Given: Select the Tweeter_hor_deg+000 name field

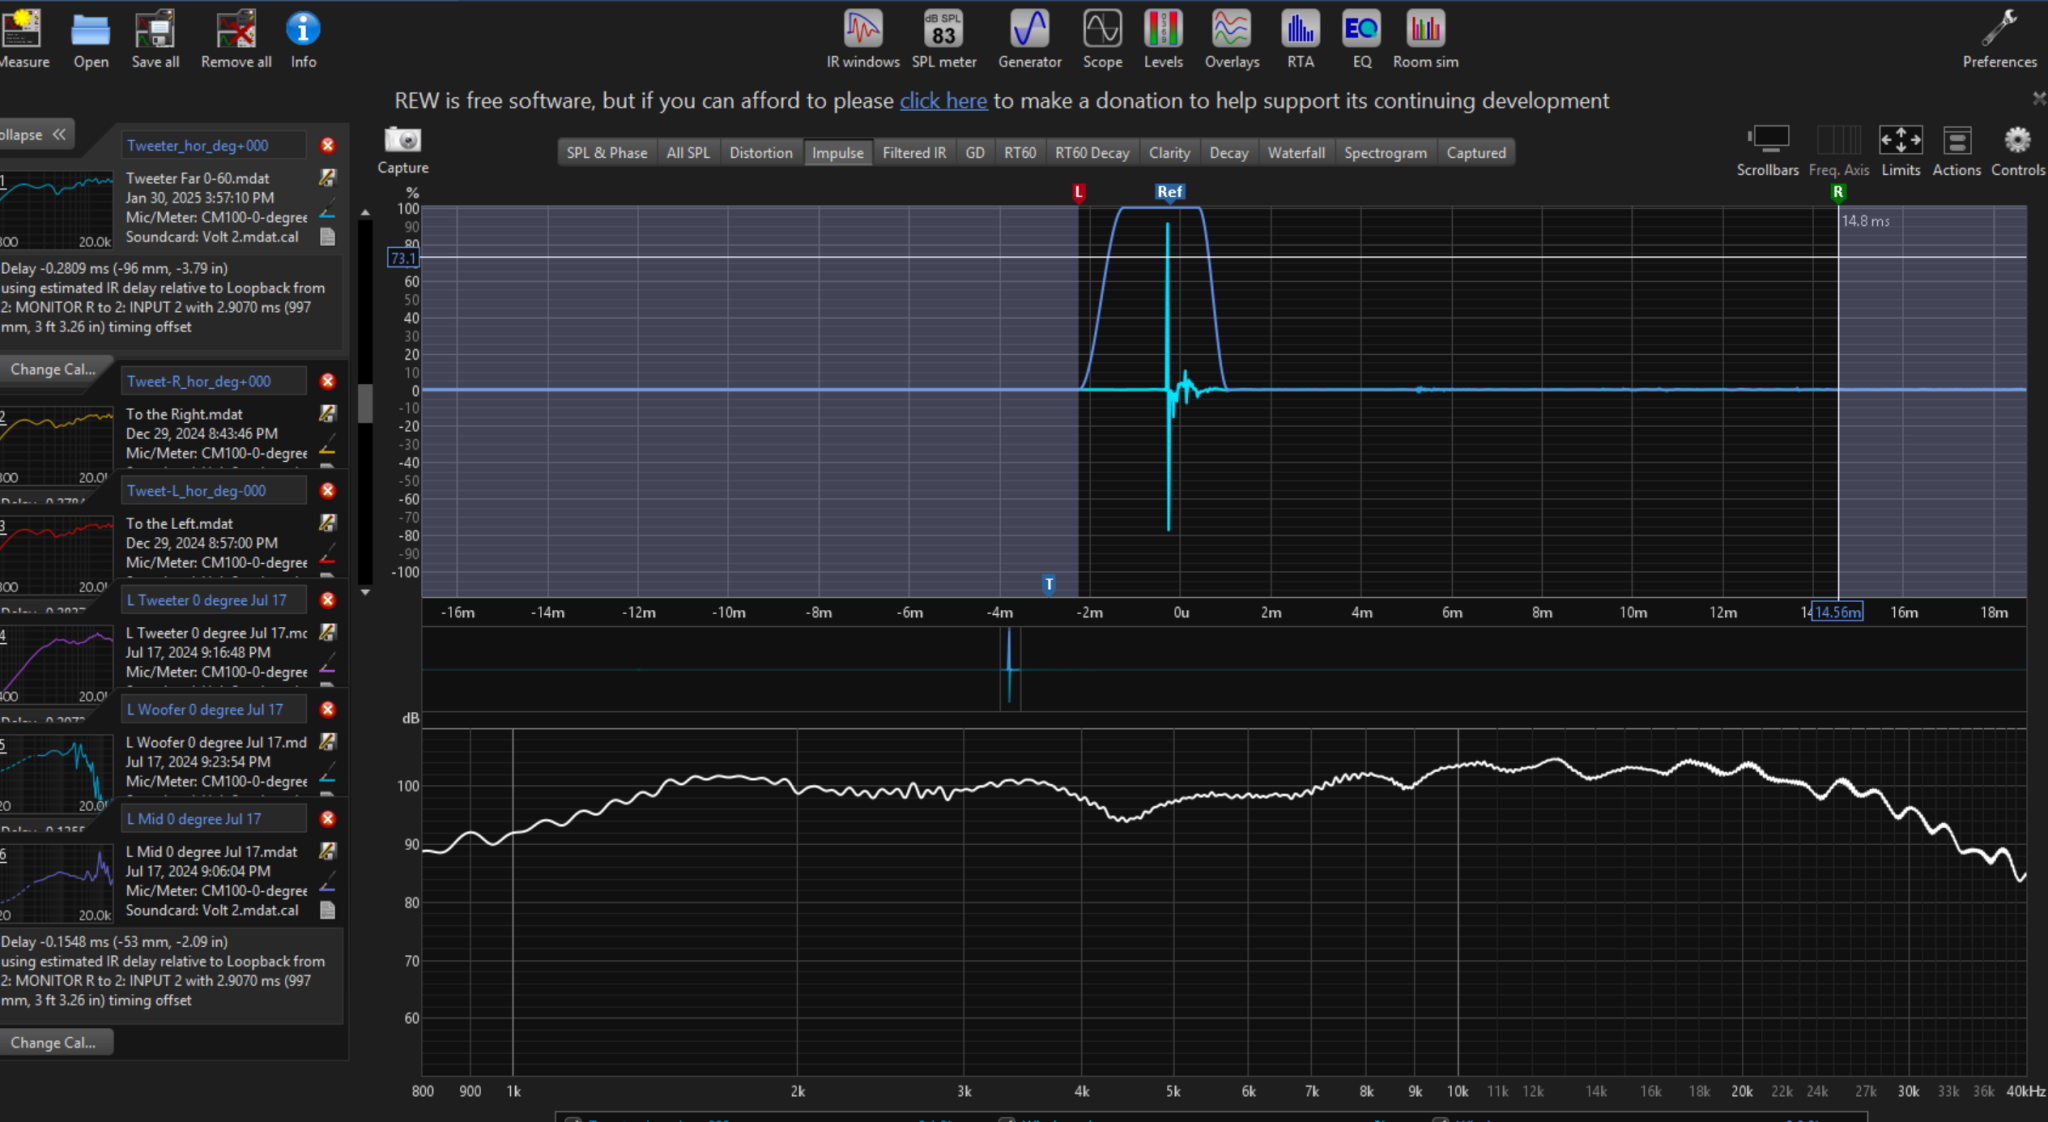Looking at the screenshot, I should click(214, 145).
